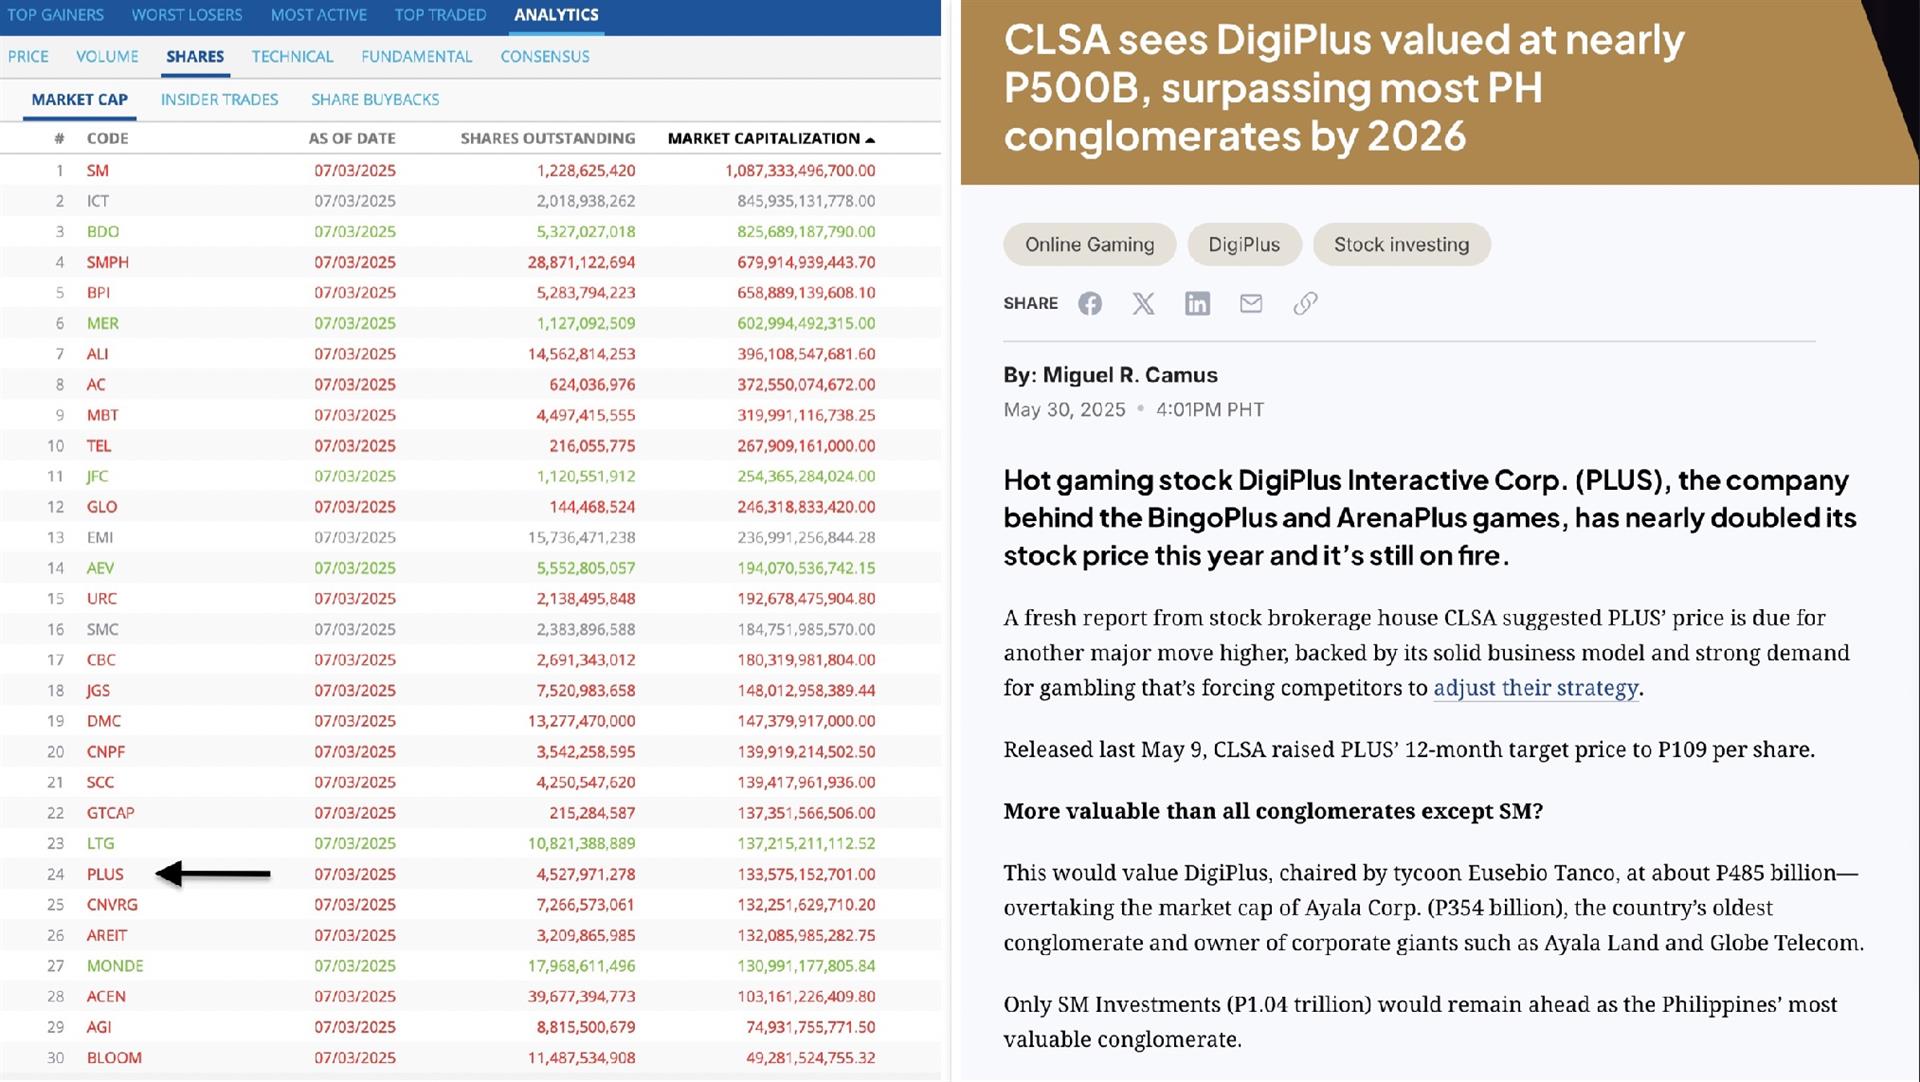Open the MER stock code
This screenshot has height=1082, width=1920.
click(102, 324)
